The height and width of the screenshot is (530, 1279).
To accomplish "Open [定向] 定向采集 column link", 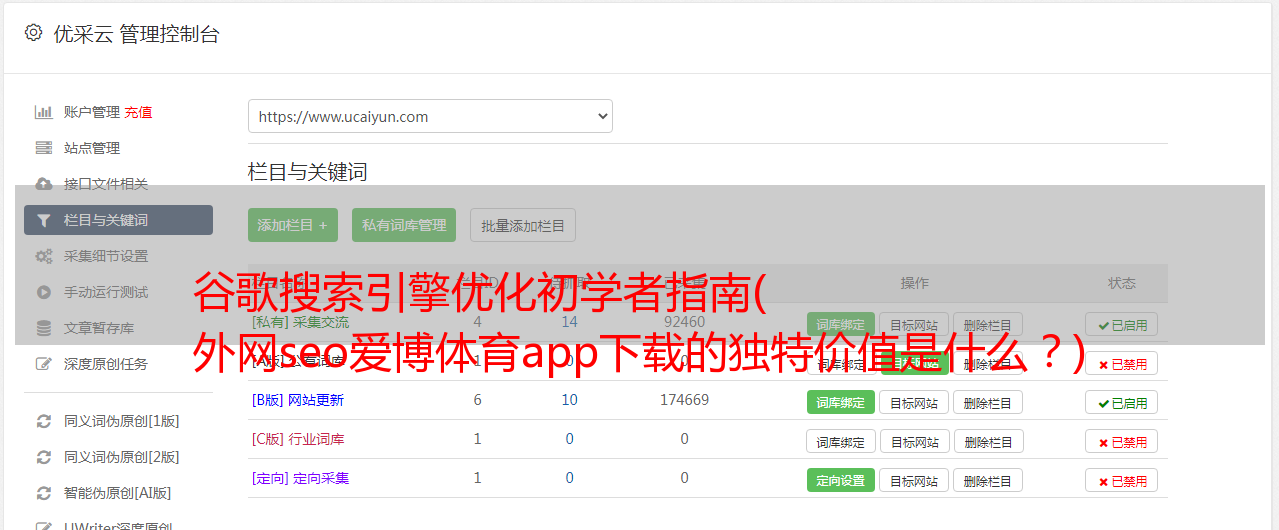I will click(x=300, y=478).
